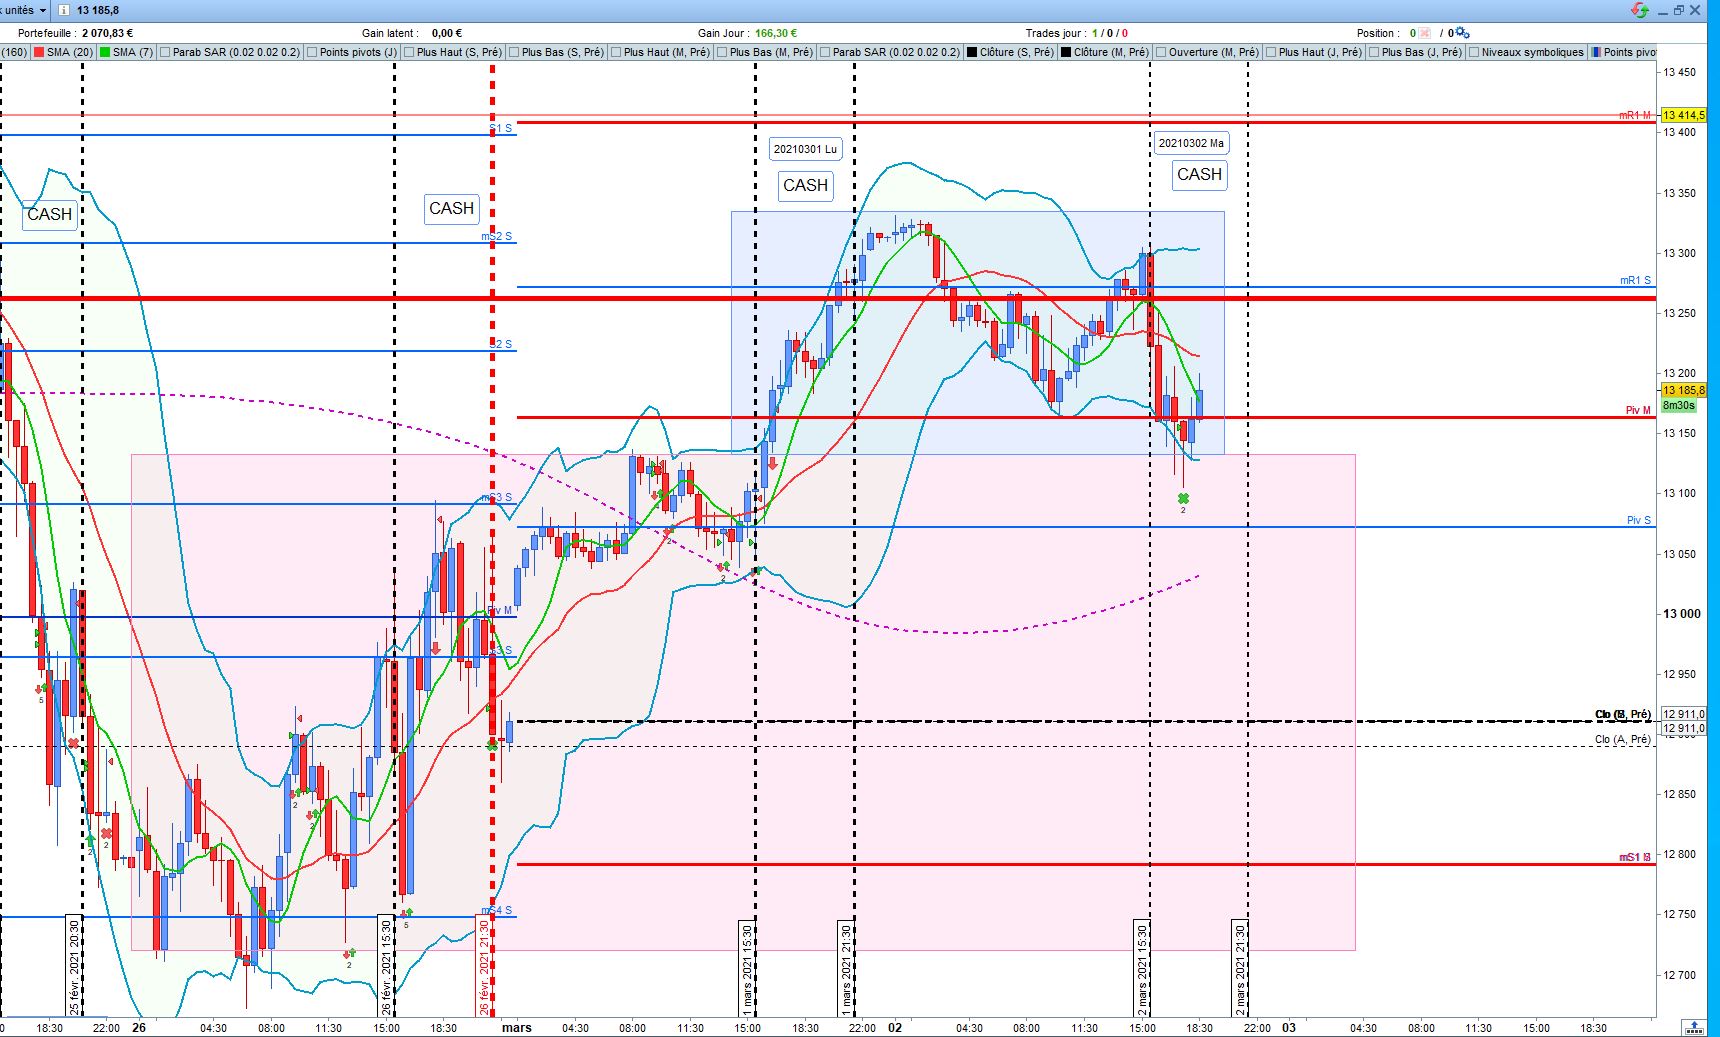
Task: Select the Clôture (S, Pré) indicator label
Action: click(1017, 52)
